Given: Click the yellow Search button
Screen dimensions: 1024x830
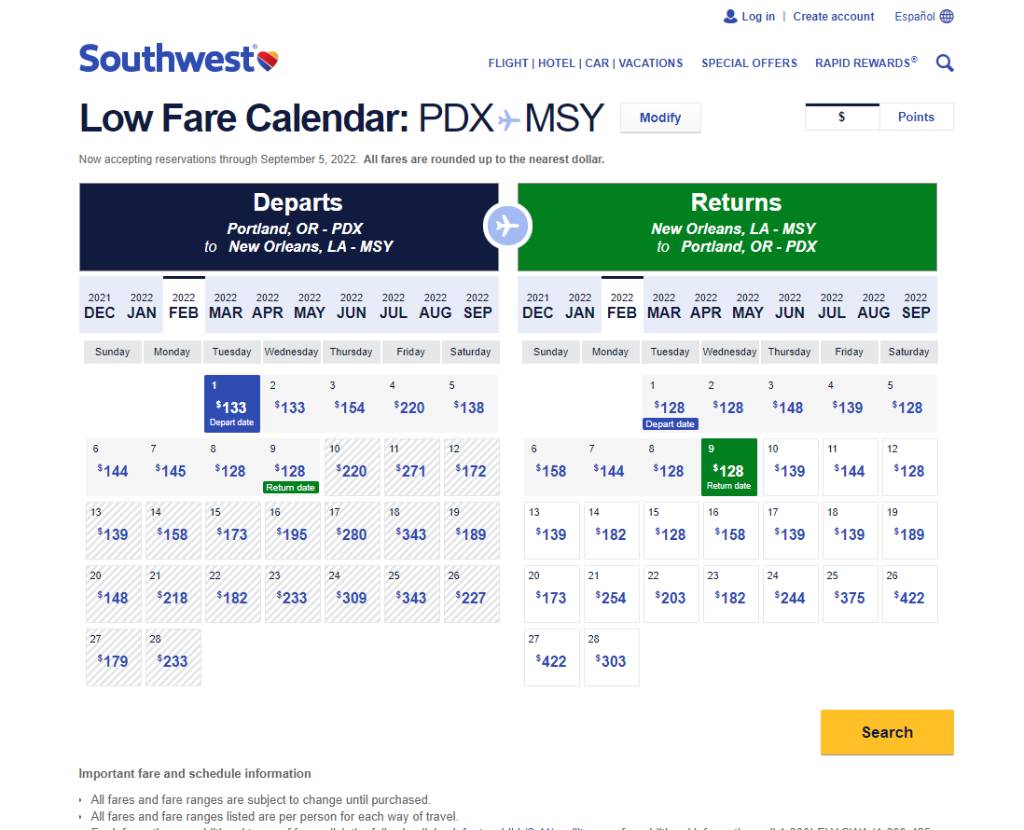Looking at the screenshot, I should point(886,732).
